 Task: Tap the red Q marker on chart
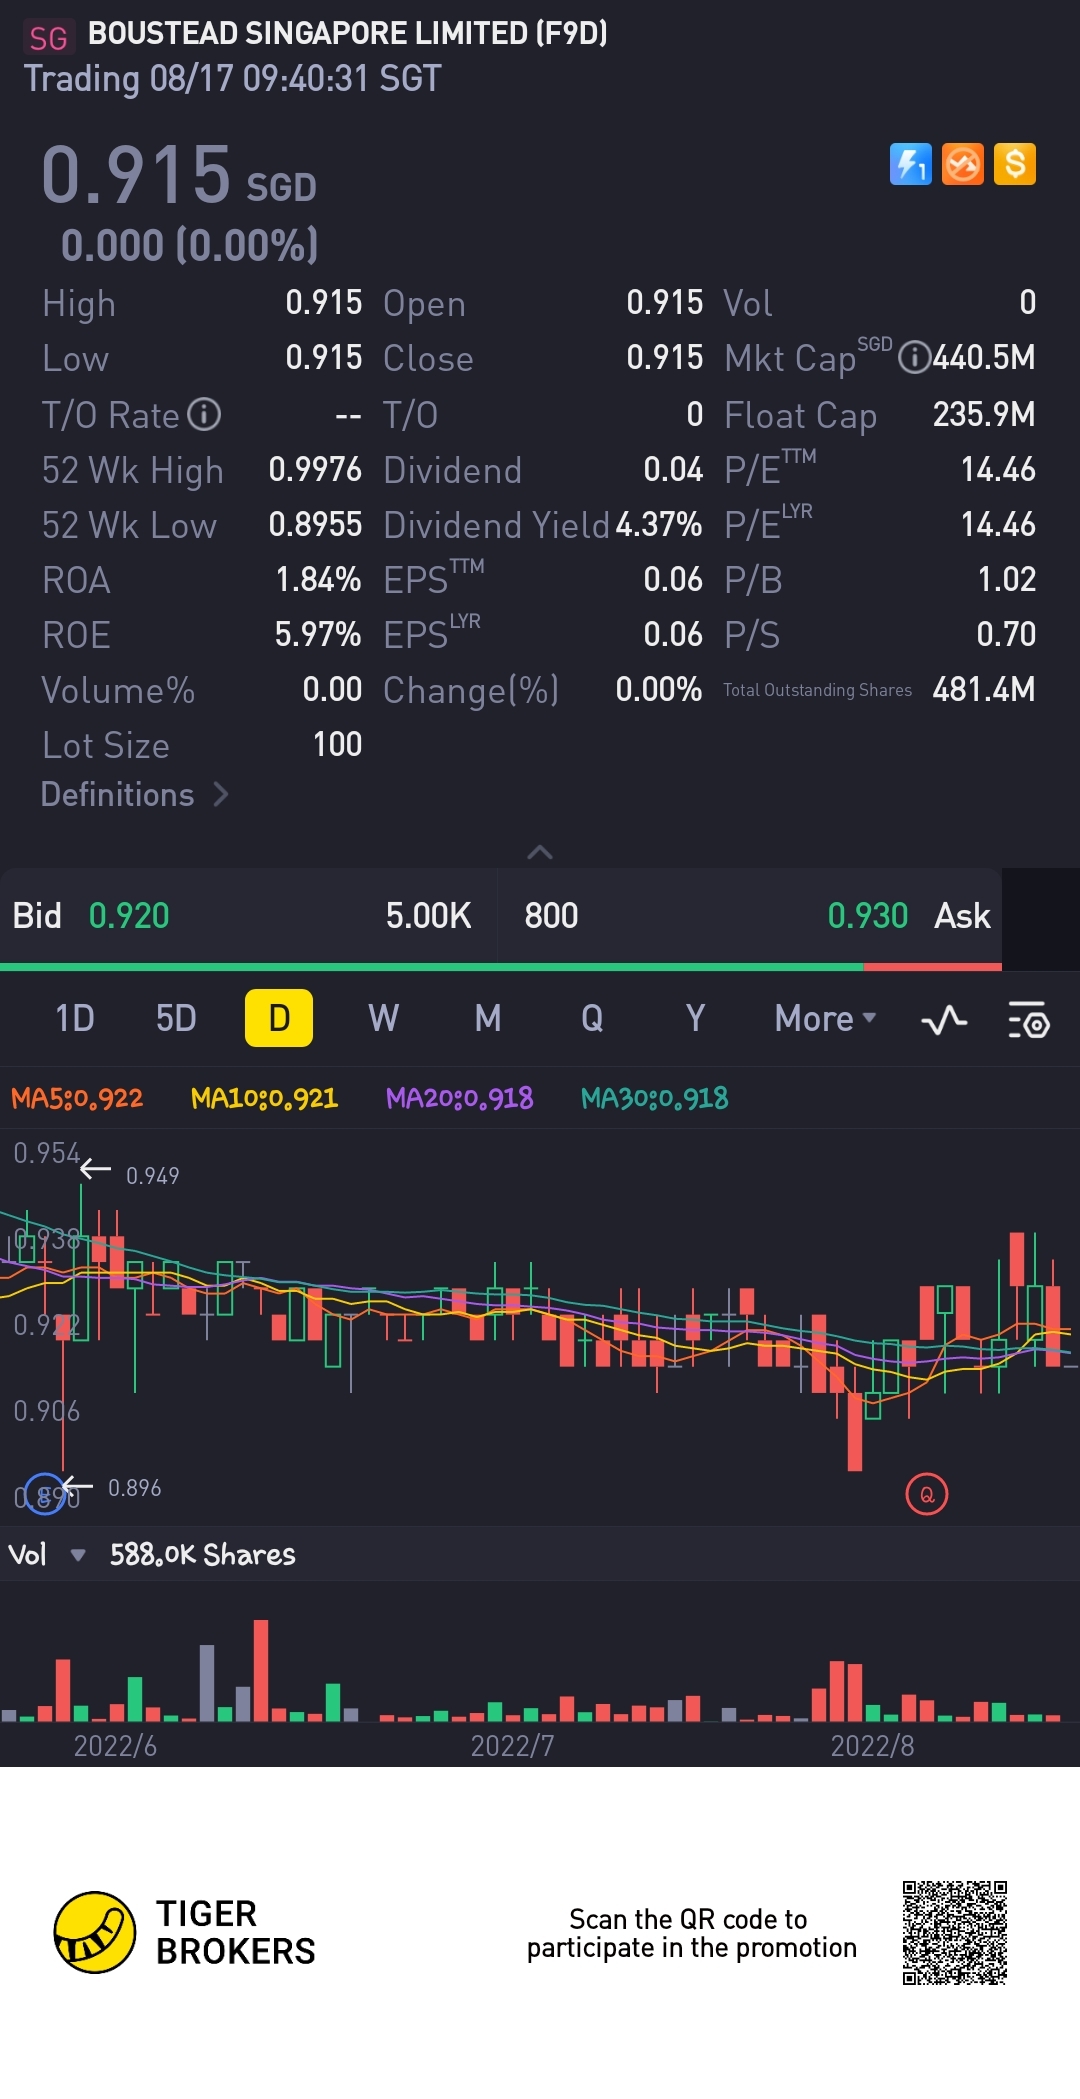click(927, 1495)
